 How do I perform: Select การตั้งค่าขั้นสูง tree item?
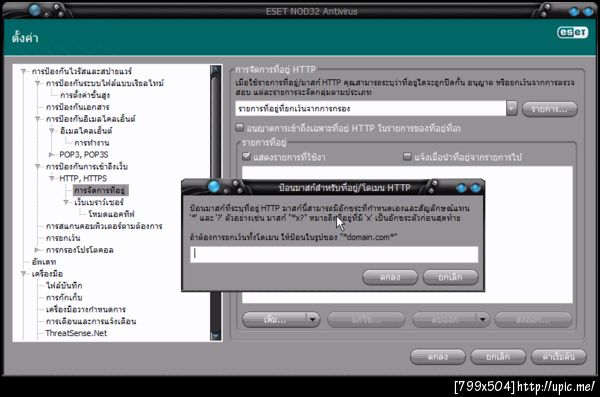tap(85, 95)
